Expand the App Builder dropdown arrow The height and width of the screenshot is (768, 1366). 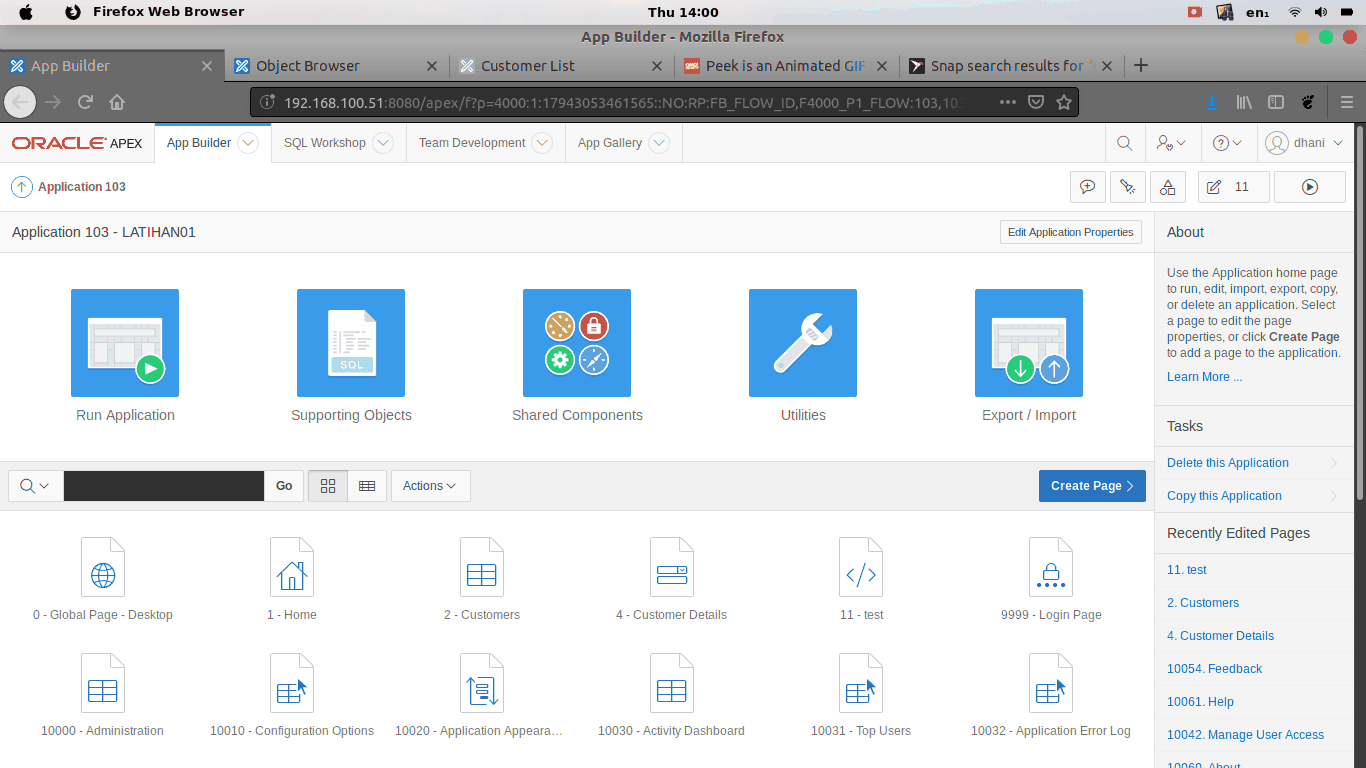tap(248, 143)
